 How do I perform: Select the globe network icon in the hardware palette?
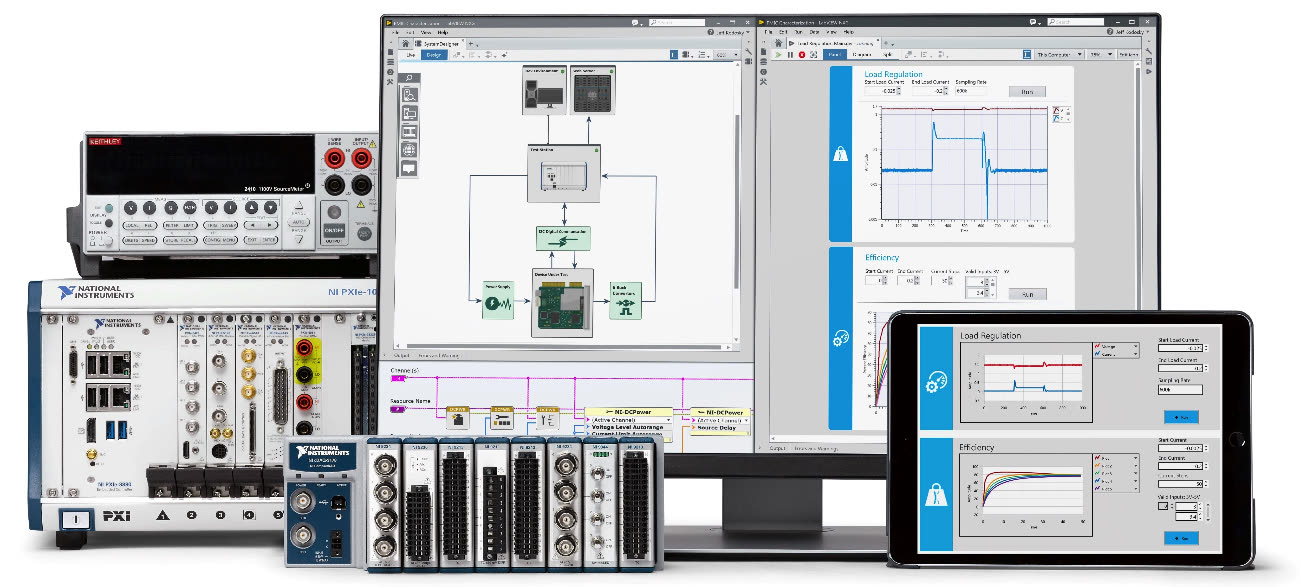(409, 150)
